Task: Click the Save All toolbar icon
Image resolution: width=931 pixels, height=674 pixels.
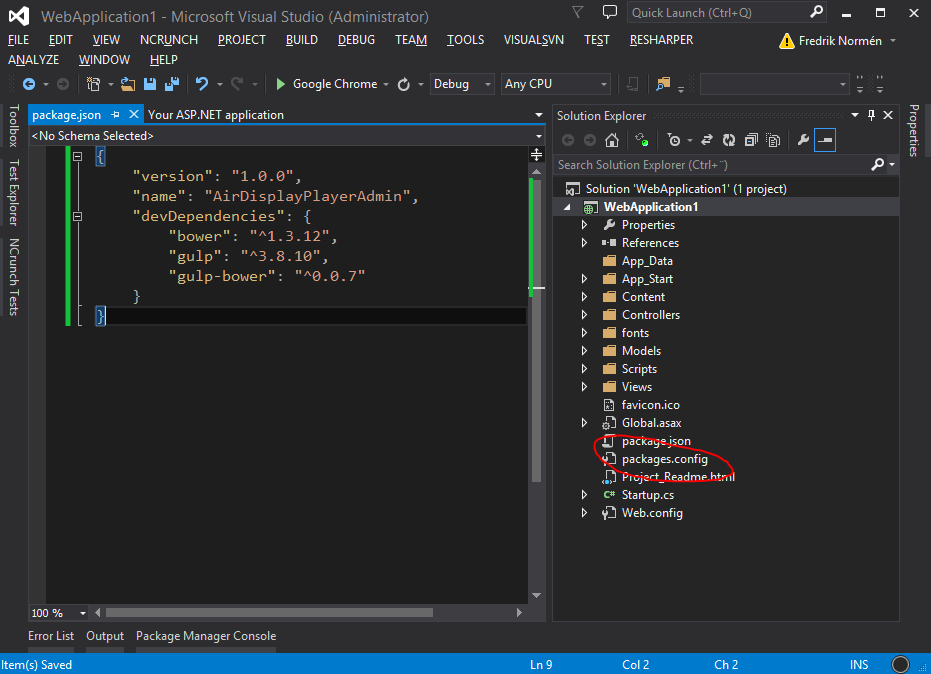Action: point(172,84)
